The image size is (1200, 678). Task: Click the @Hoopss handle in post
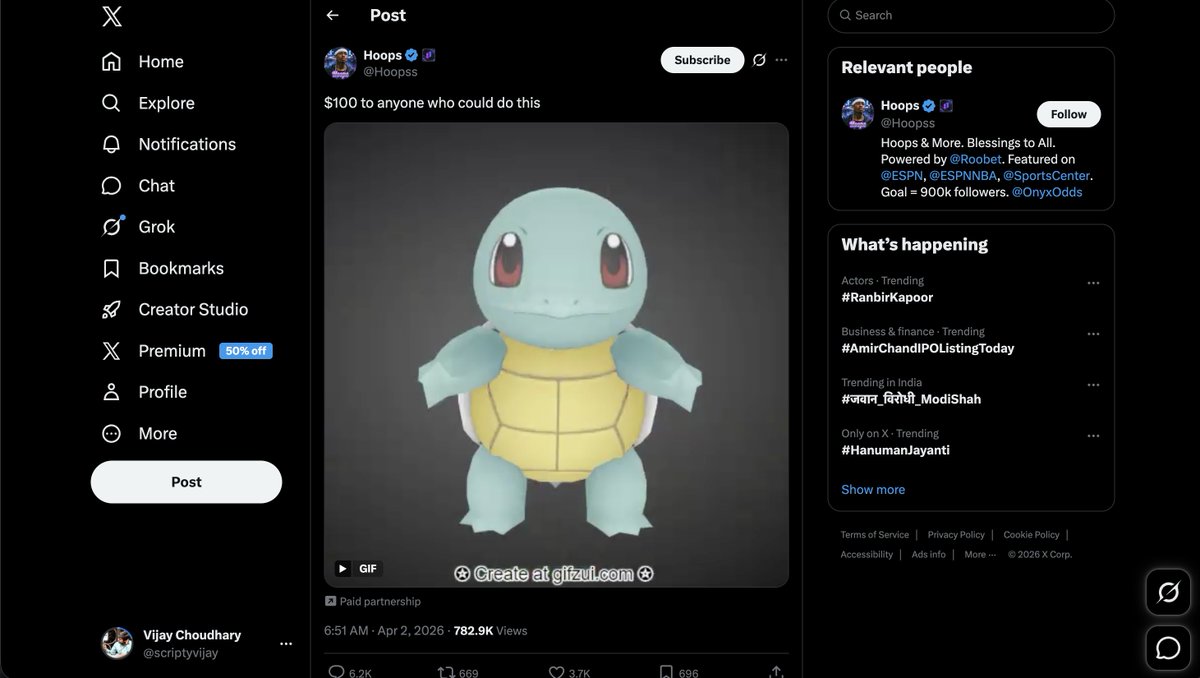(390, 72)
